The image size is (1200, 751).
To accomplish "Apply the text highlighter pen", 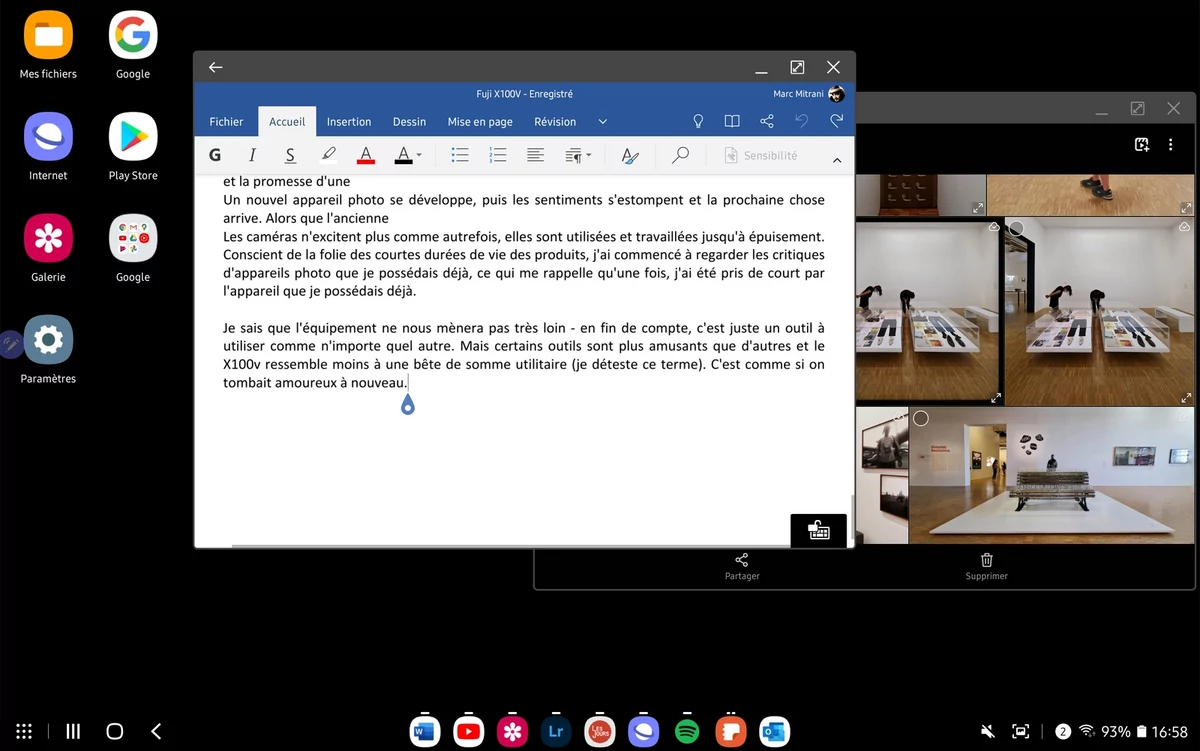I will (x=328, y=155).
